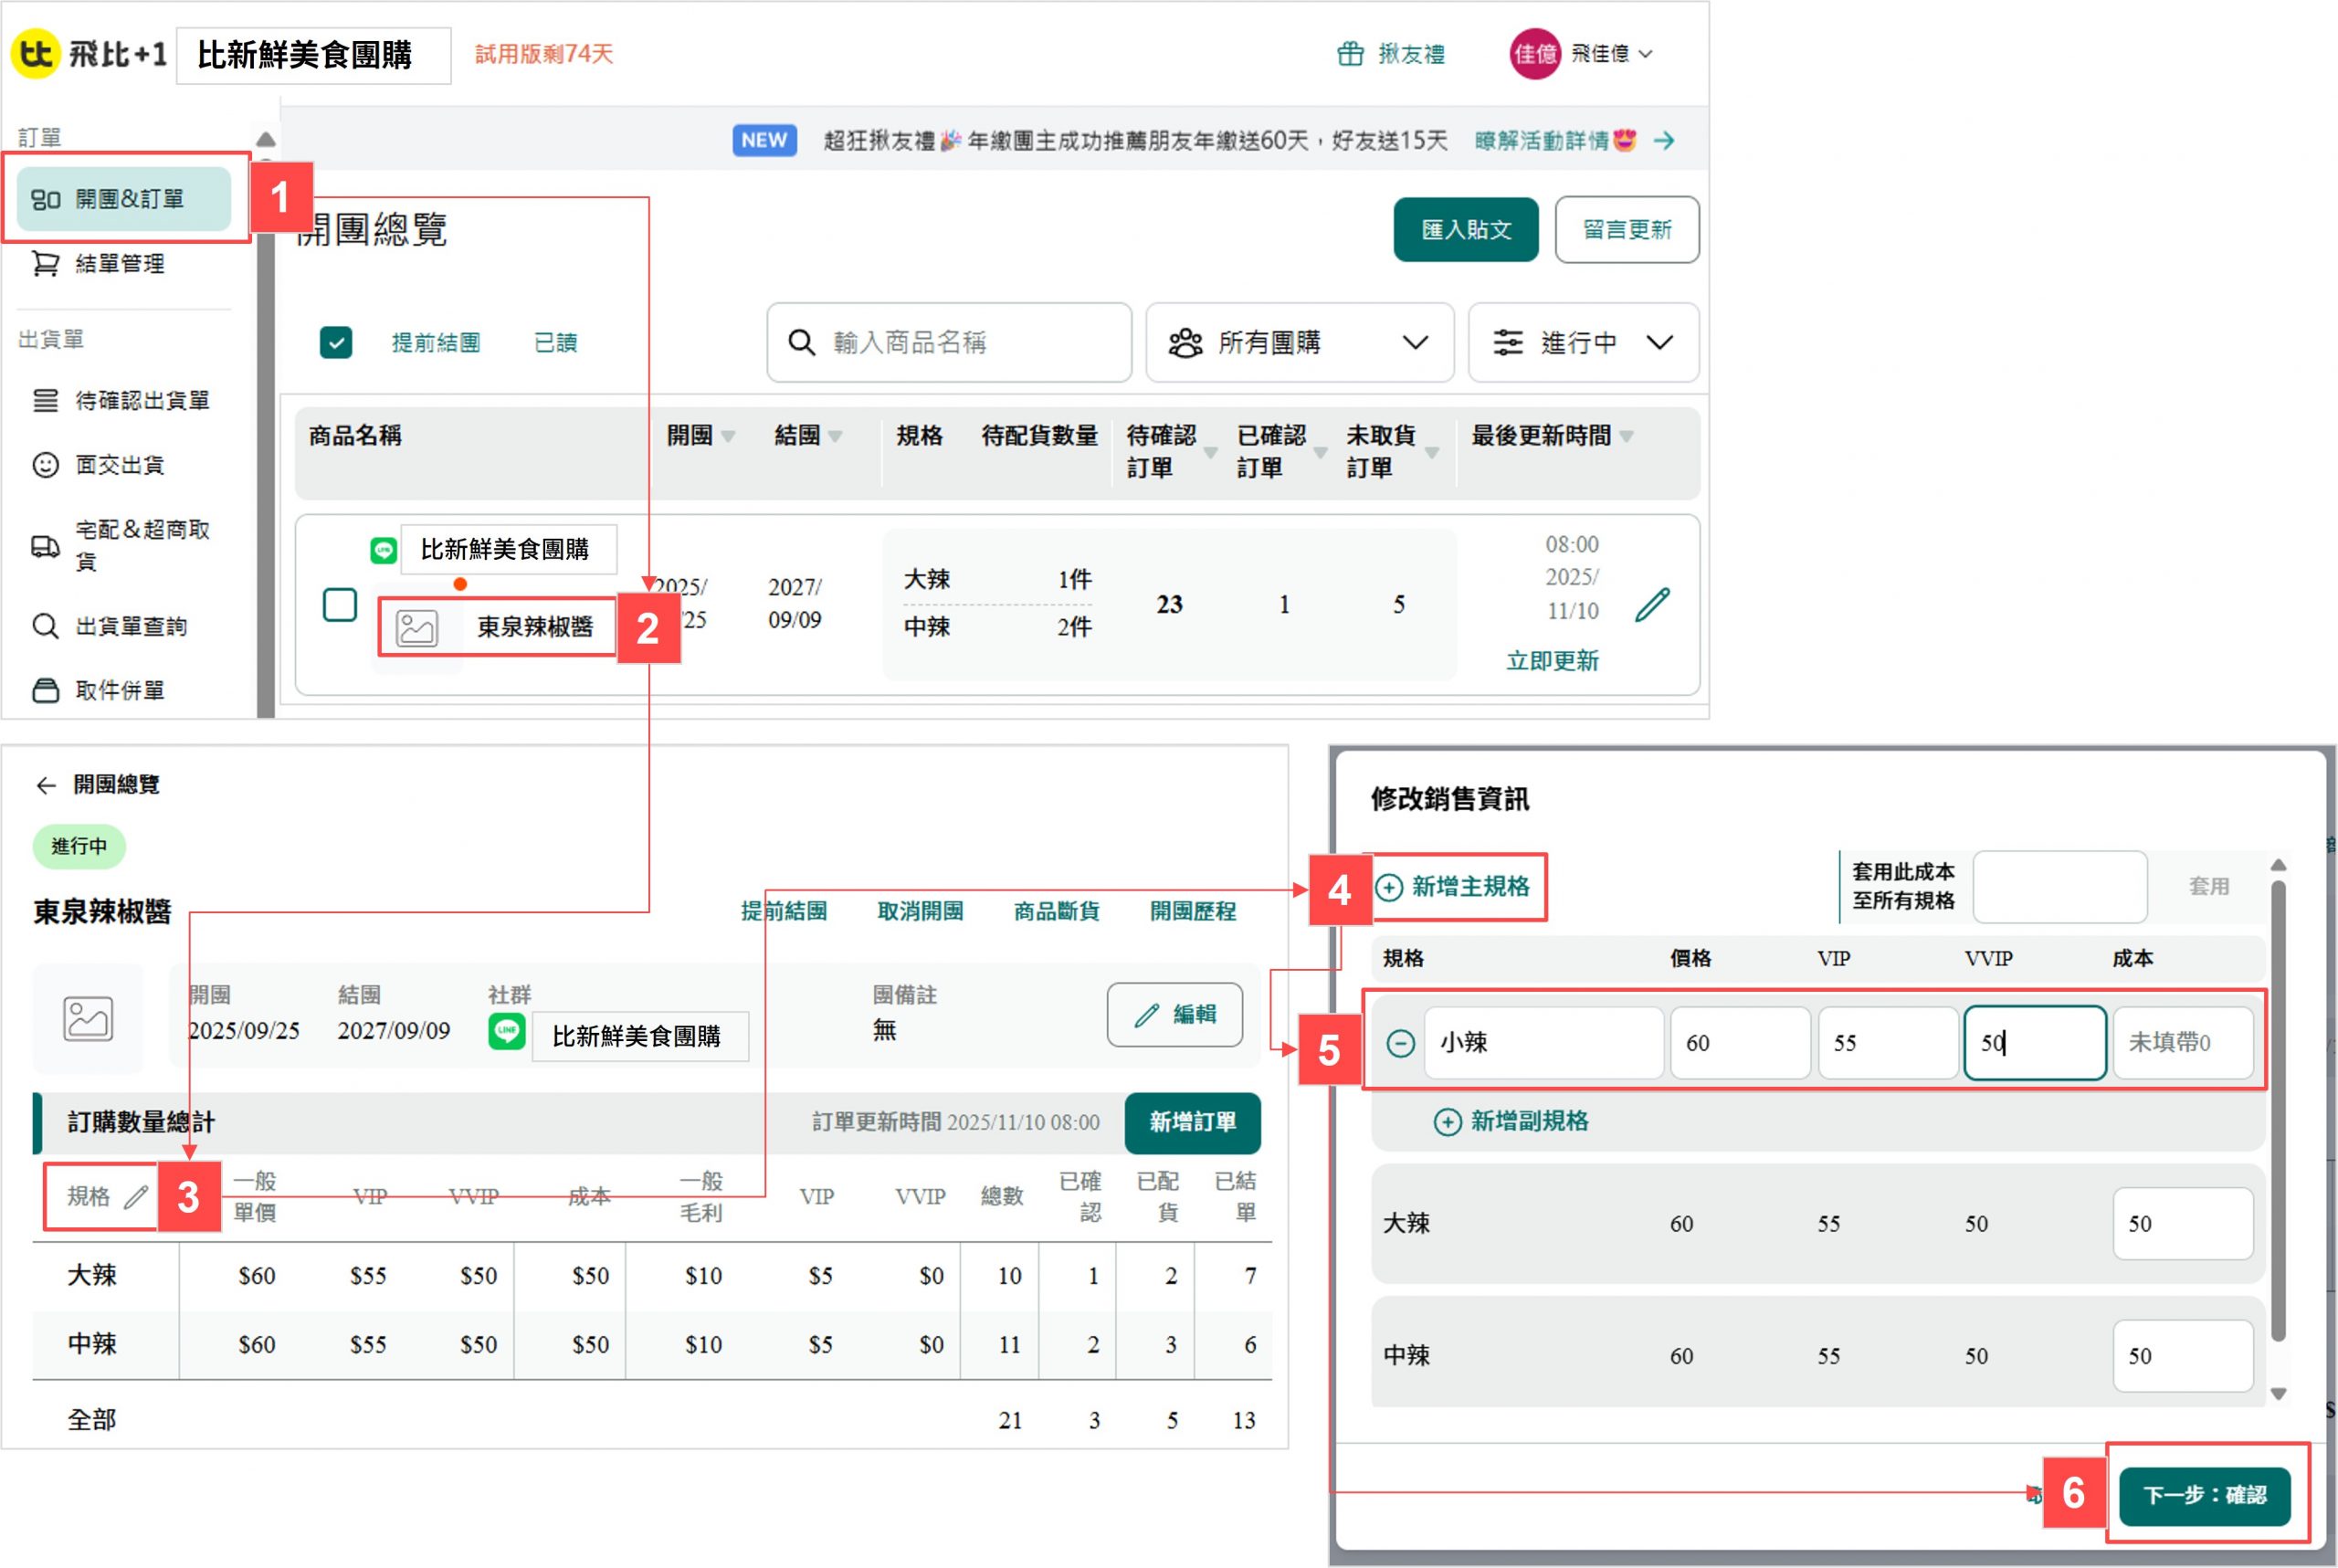
Task: Toggle the select-all checkbox near 提前結團
Action: tap(336, 343)
